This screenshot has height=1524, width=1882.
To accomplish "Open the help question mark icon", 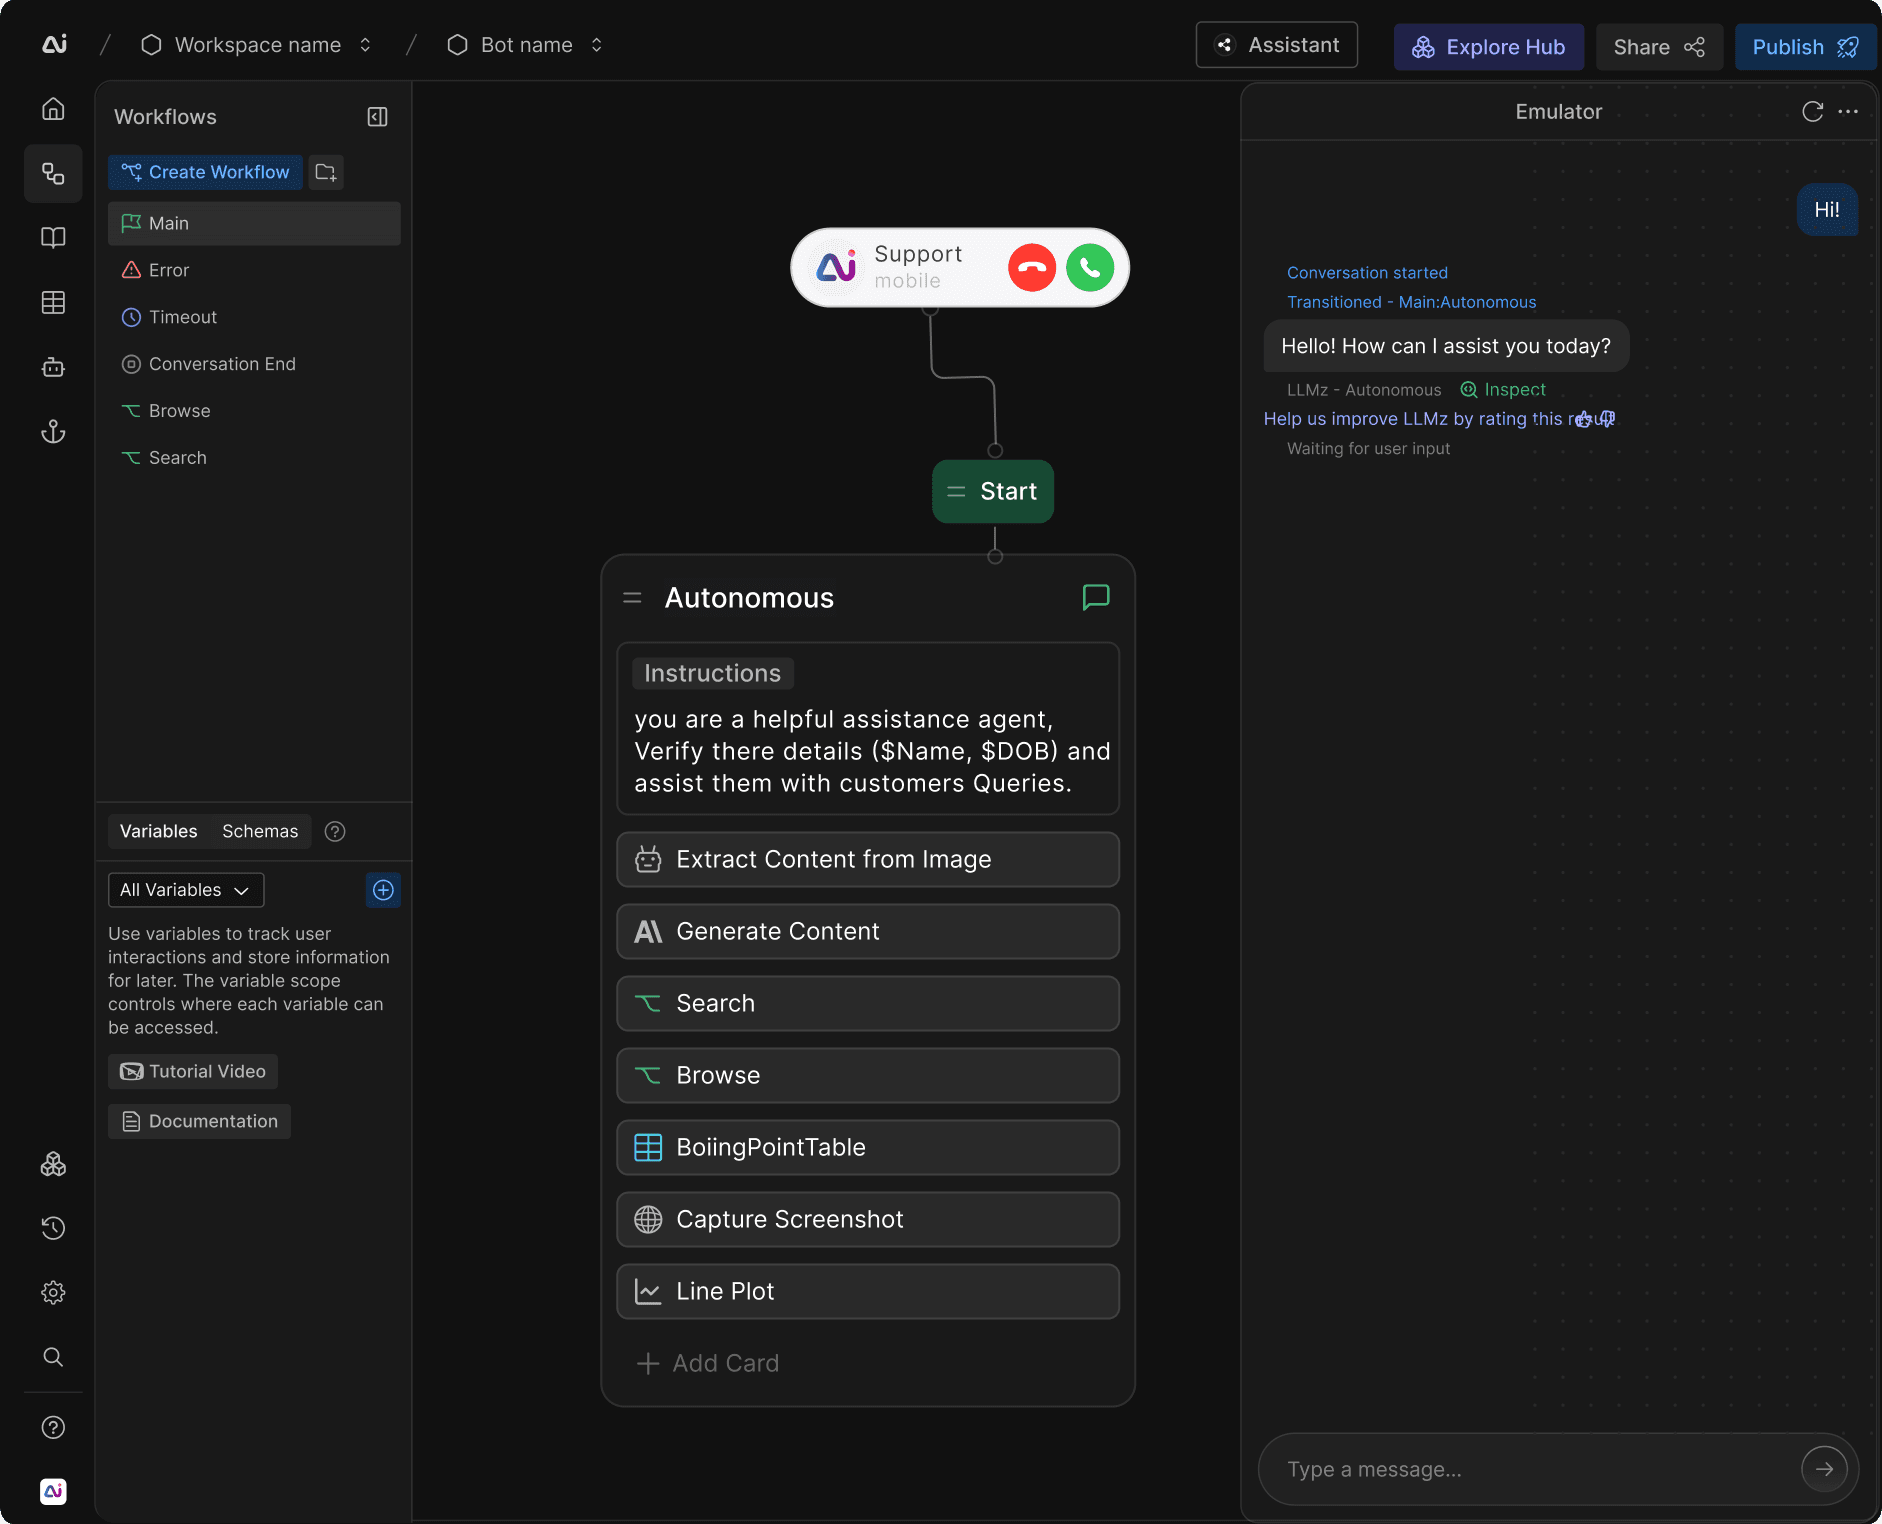I will (x=53, y=1427).
